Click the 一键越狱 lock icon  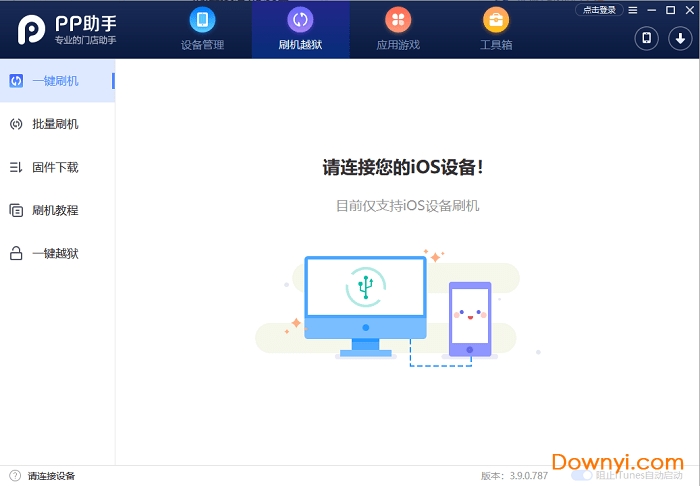[16, 253]
